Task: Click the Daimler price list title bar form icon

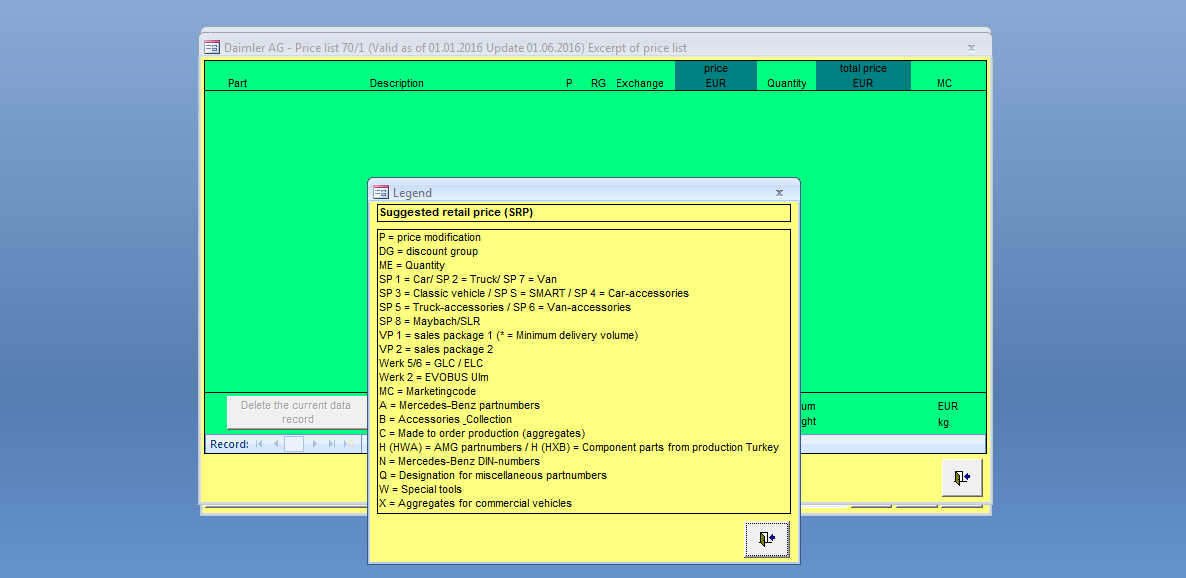Action: 212,47
